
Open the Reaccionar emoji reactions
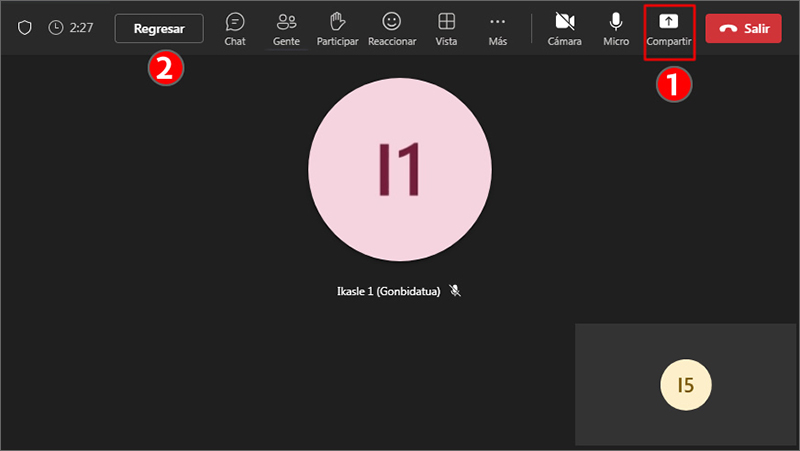(392, 28)
